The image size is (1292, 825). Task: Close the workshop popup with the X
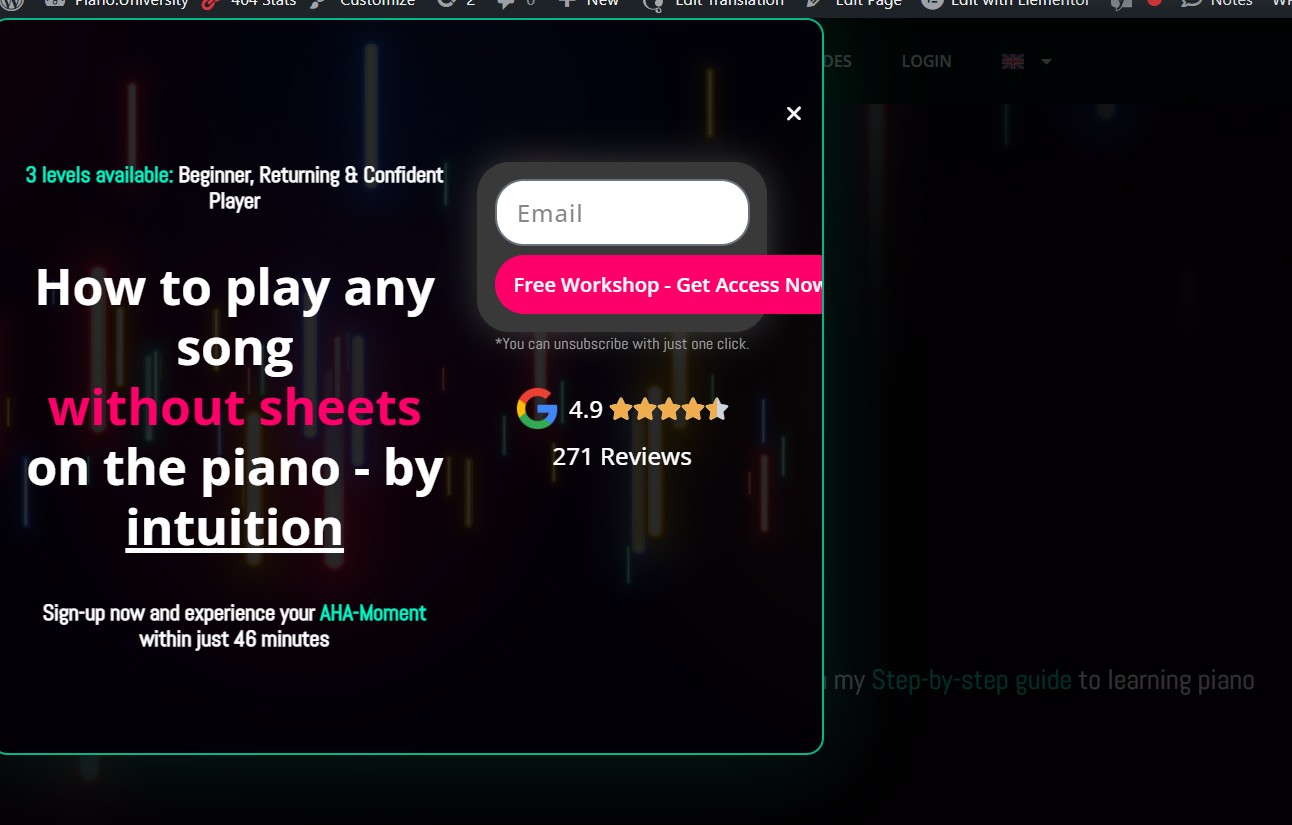794,114
